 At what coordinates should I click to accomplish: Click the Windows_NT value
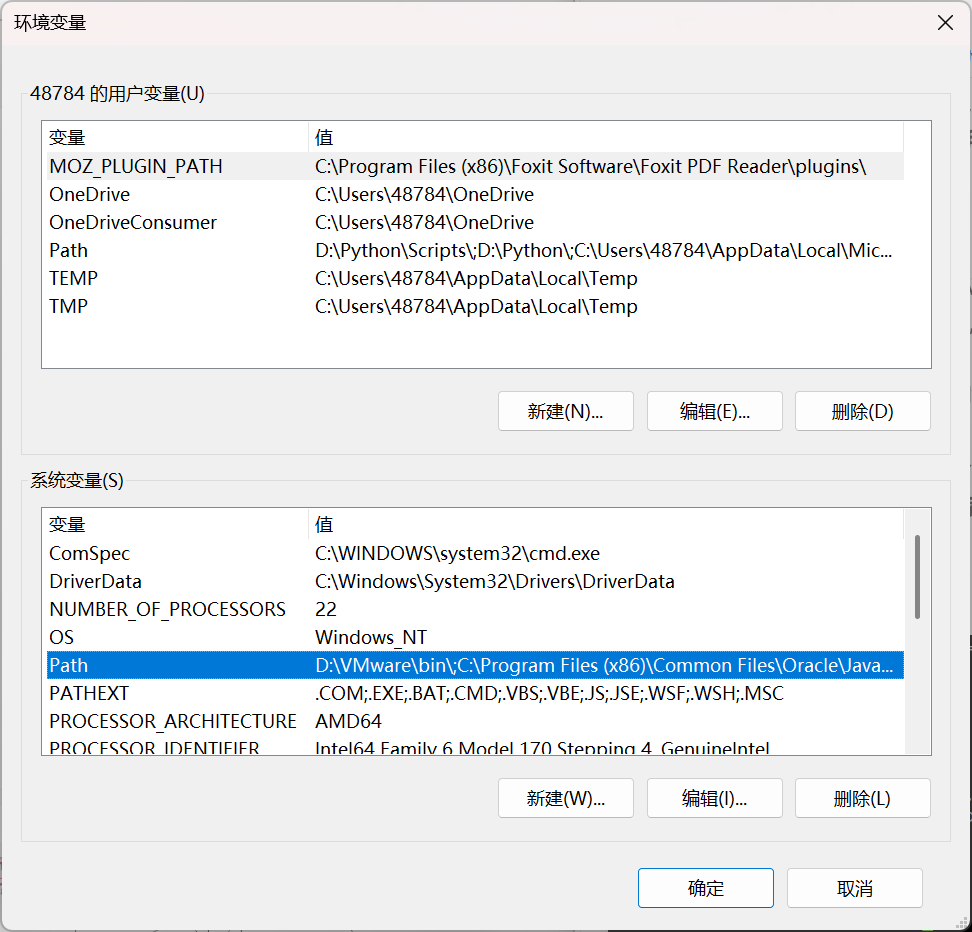[x=371, y=637]
